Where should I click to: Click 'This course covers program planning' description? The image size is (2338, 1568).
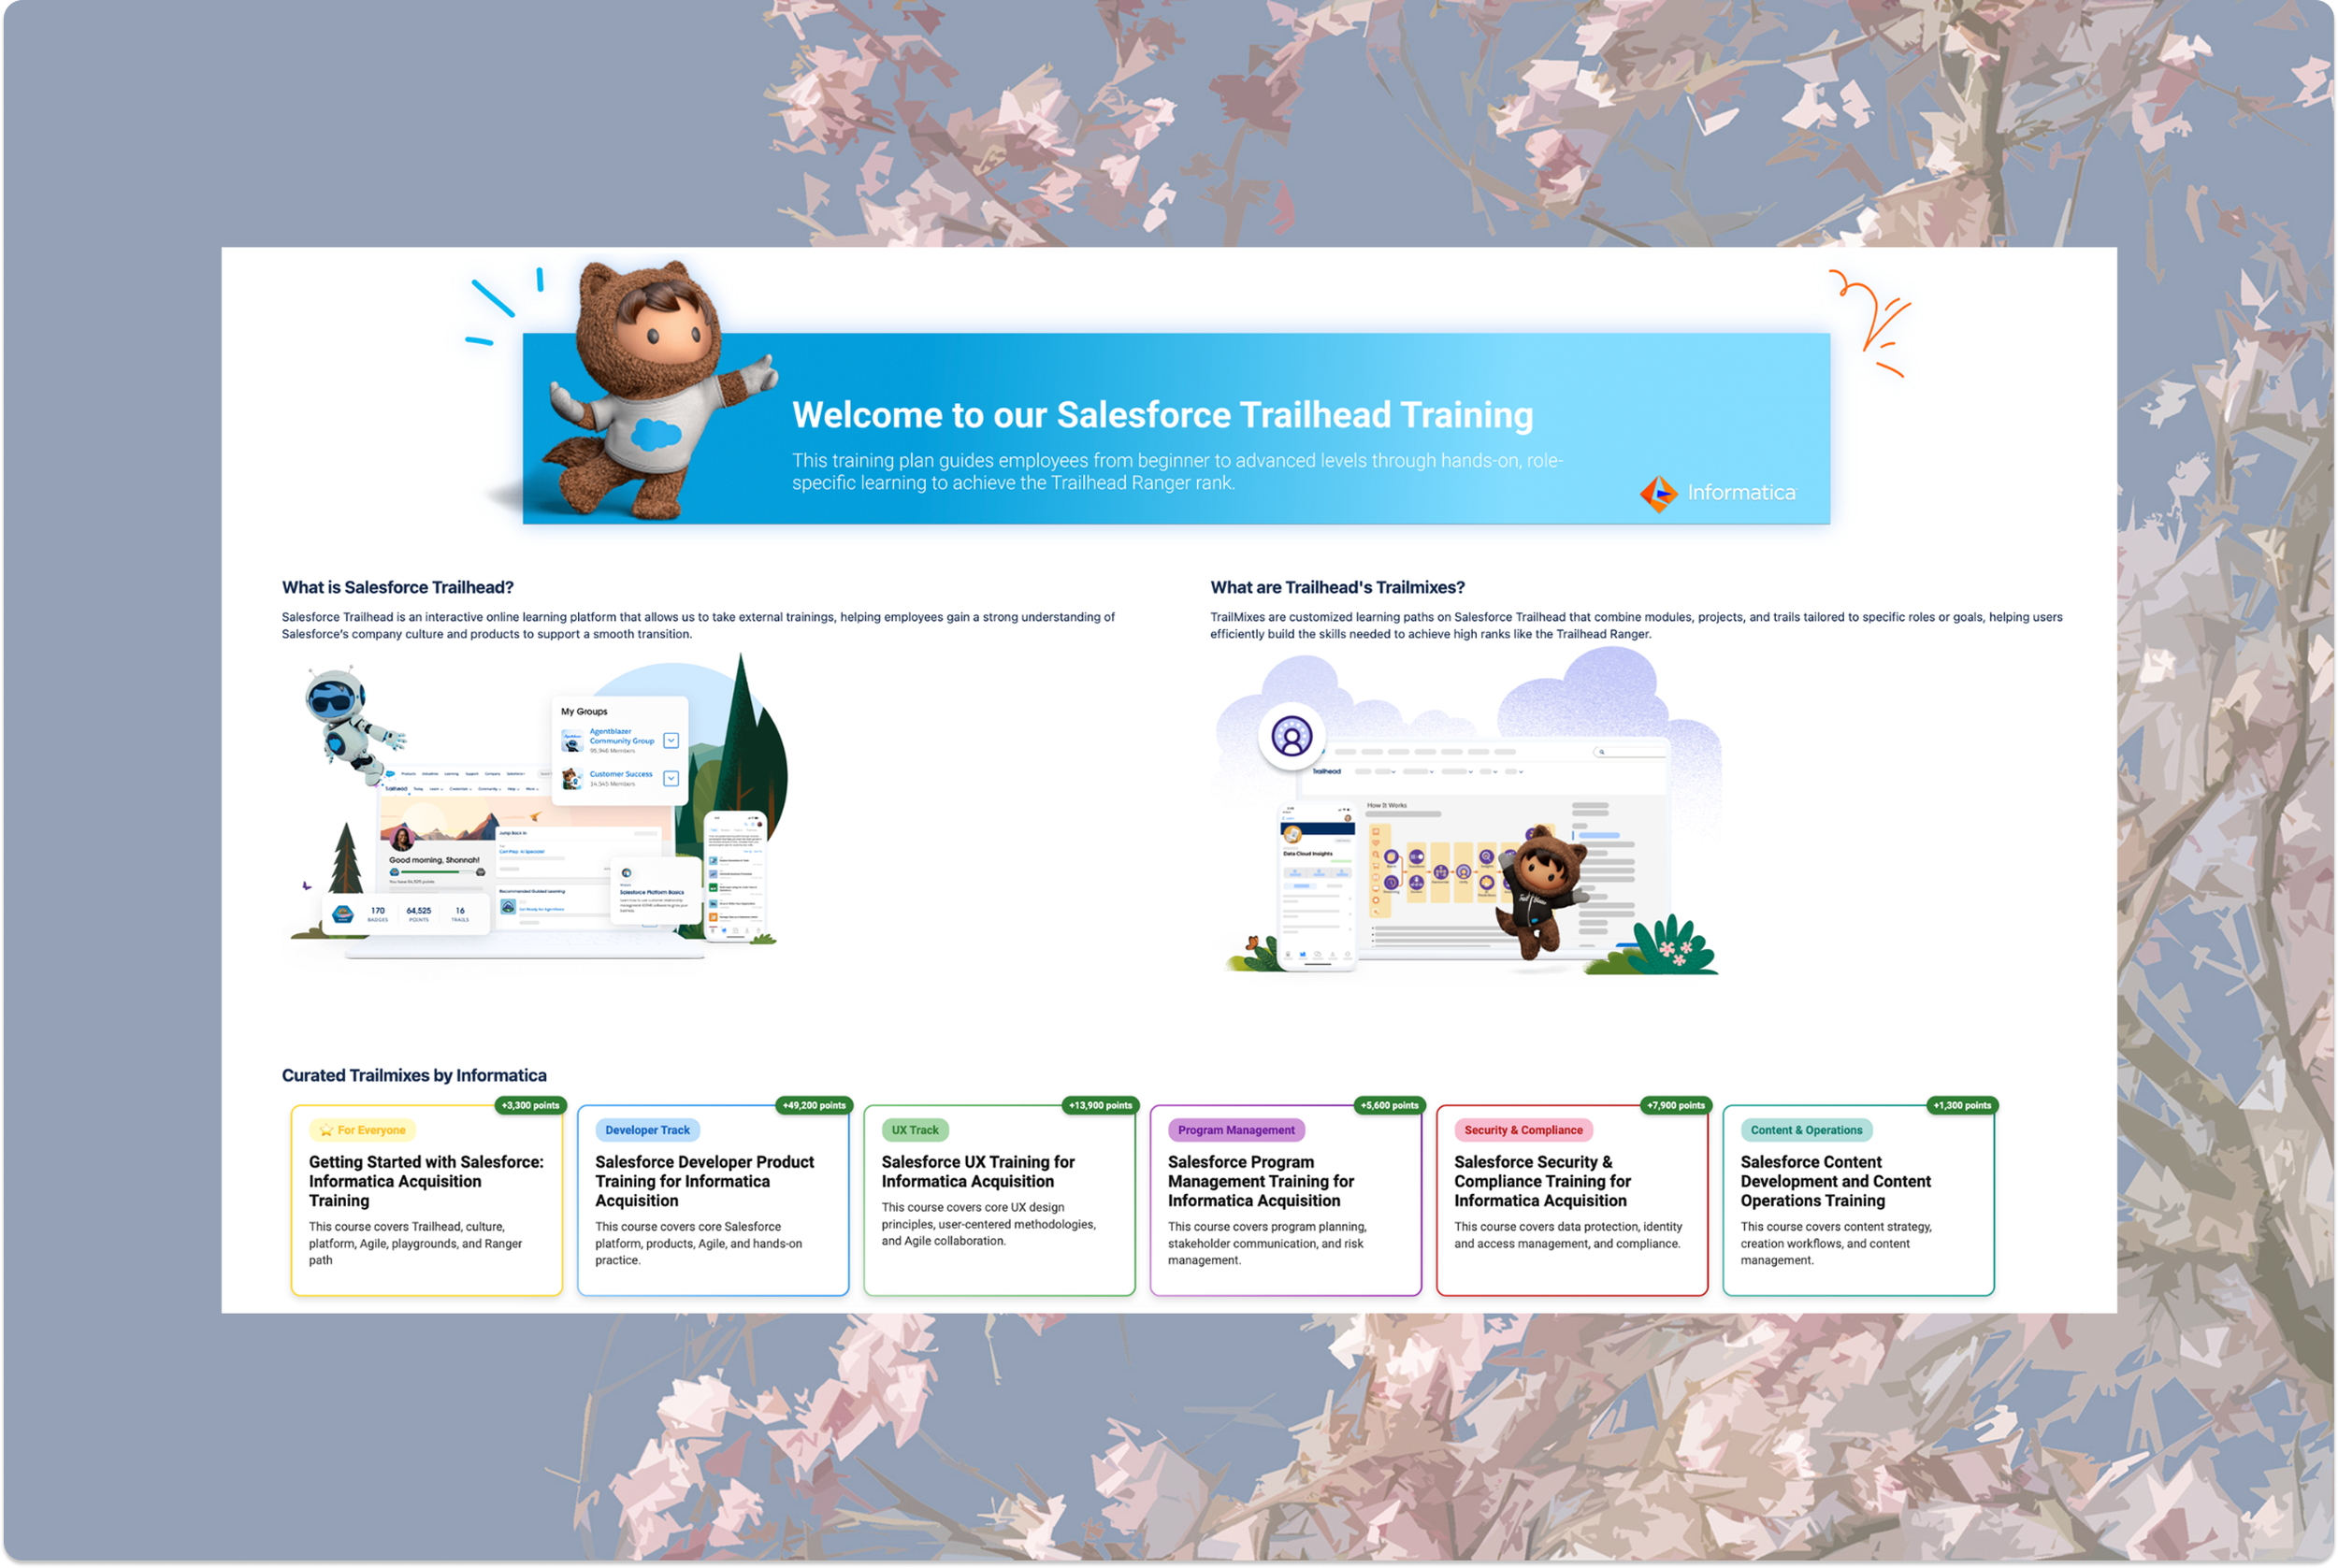pyautogui.click(x=1266, y=1243)
